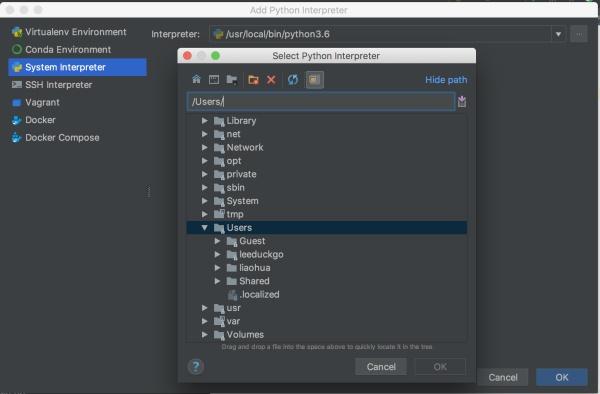
Task: Click OK in Add Python Interpreter window
Action: click(x=562, y=378)
